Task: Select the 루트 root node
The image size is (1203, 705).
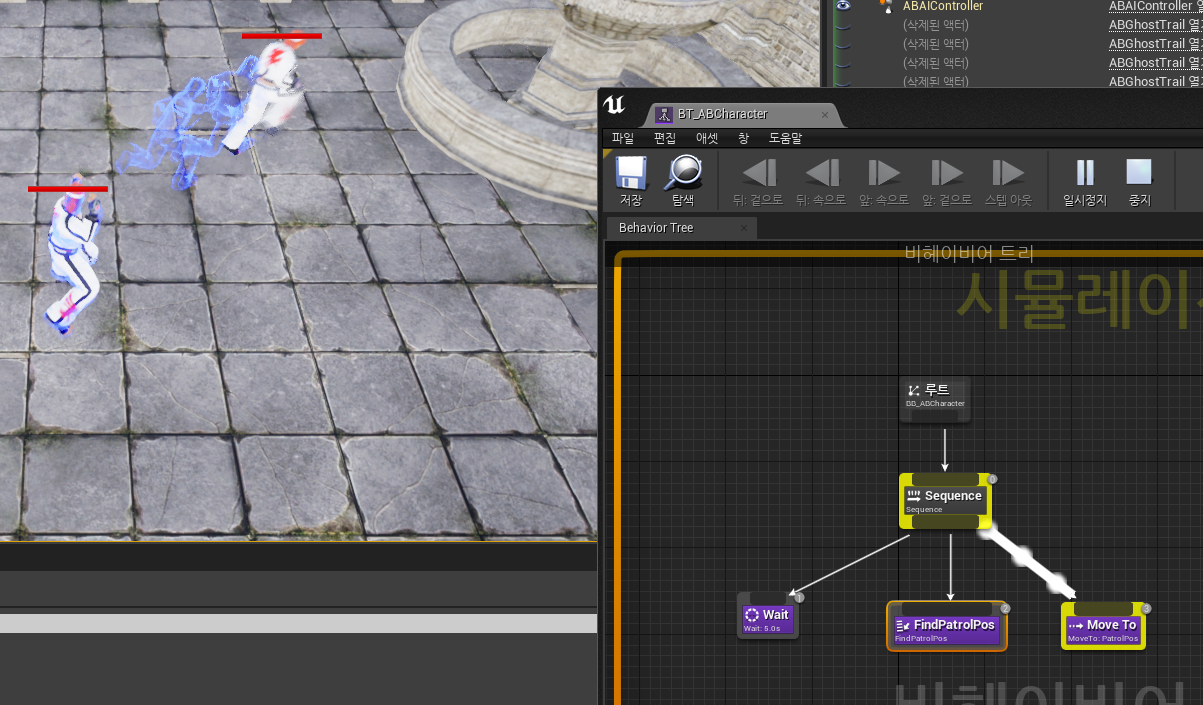Action: pyautogui.click(x=935, y=399)
